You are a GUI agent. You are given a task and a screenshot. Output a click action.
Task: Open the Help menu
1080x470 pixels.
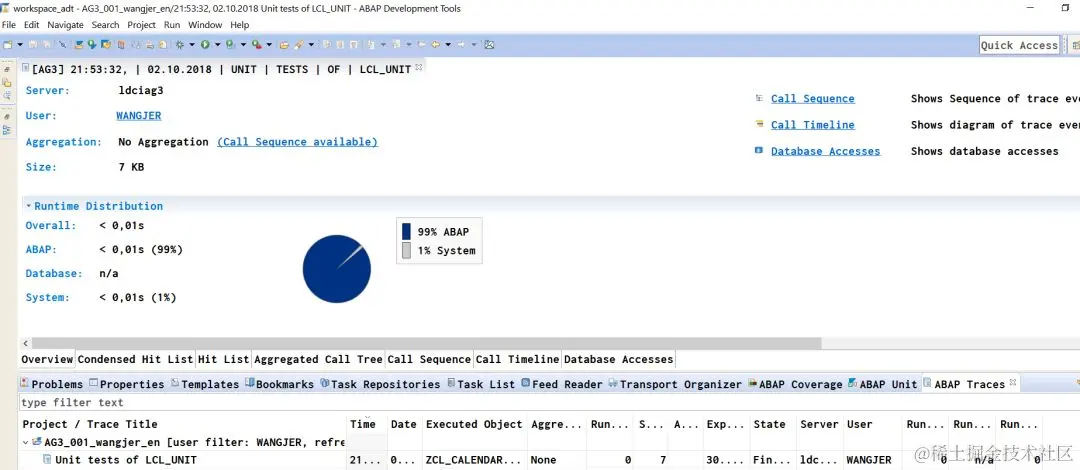[240, 25]
